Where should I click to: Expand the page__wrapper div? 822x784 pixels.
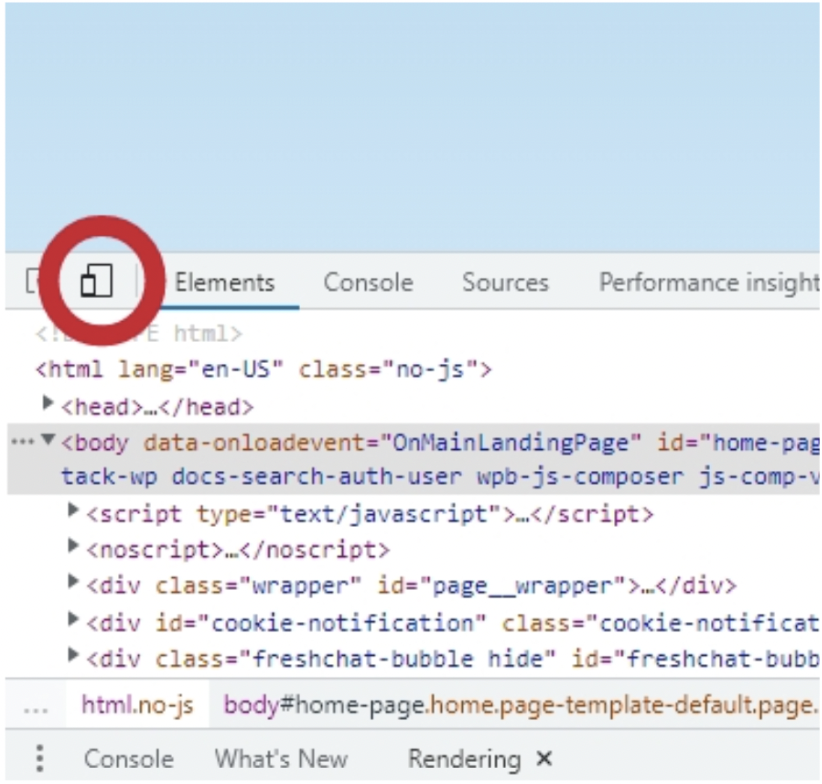coord(73,582)
